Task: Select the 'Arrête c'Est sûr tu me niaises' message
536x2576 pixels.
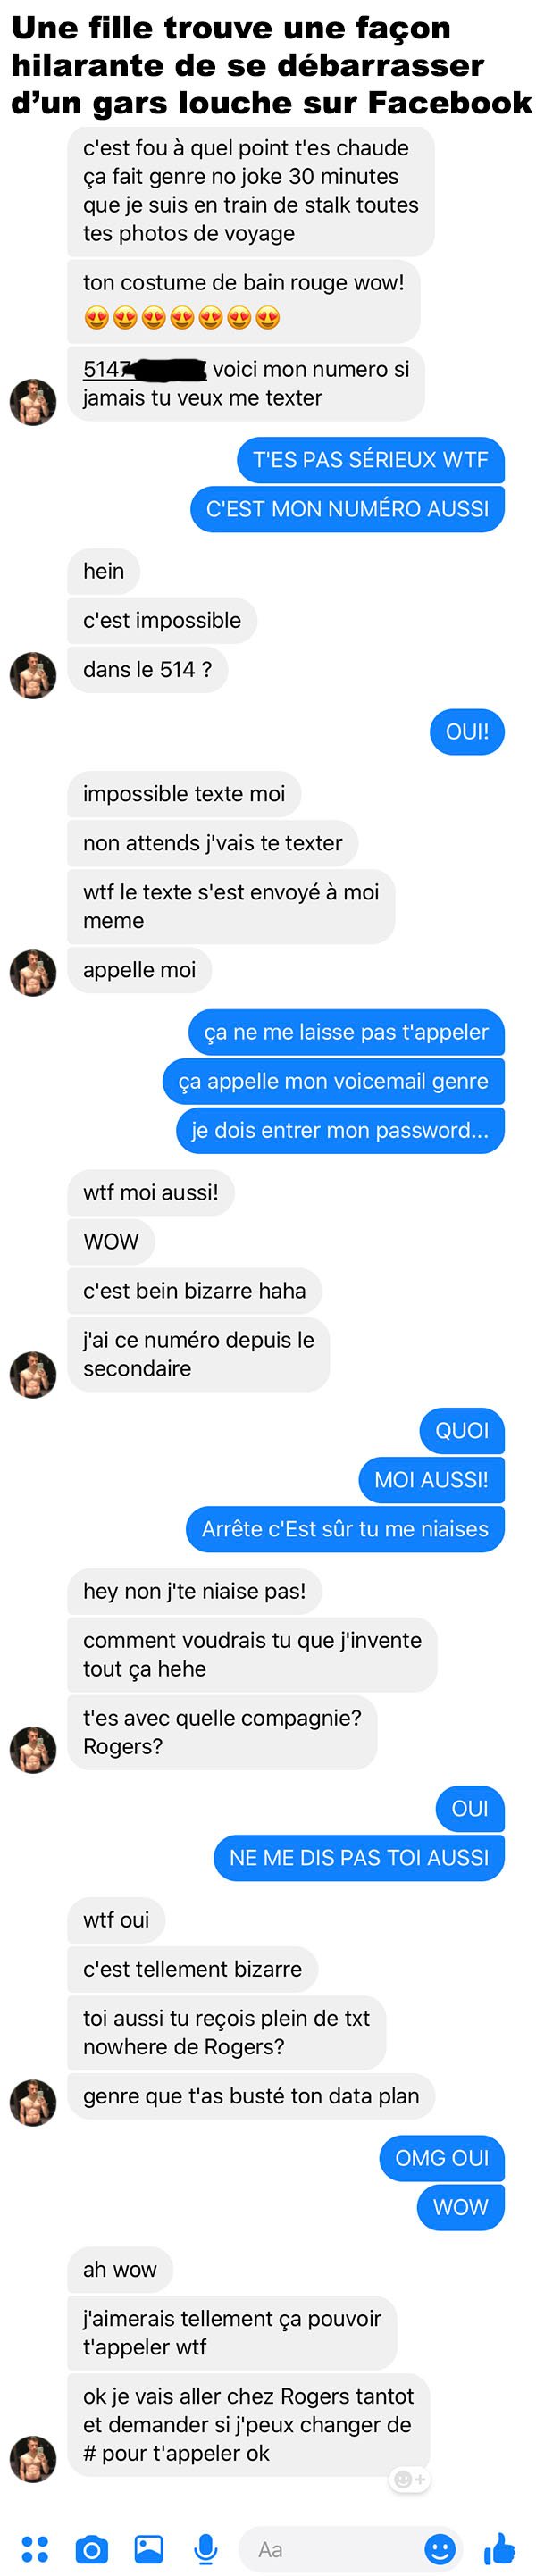Action: tap(345, 1529)
